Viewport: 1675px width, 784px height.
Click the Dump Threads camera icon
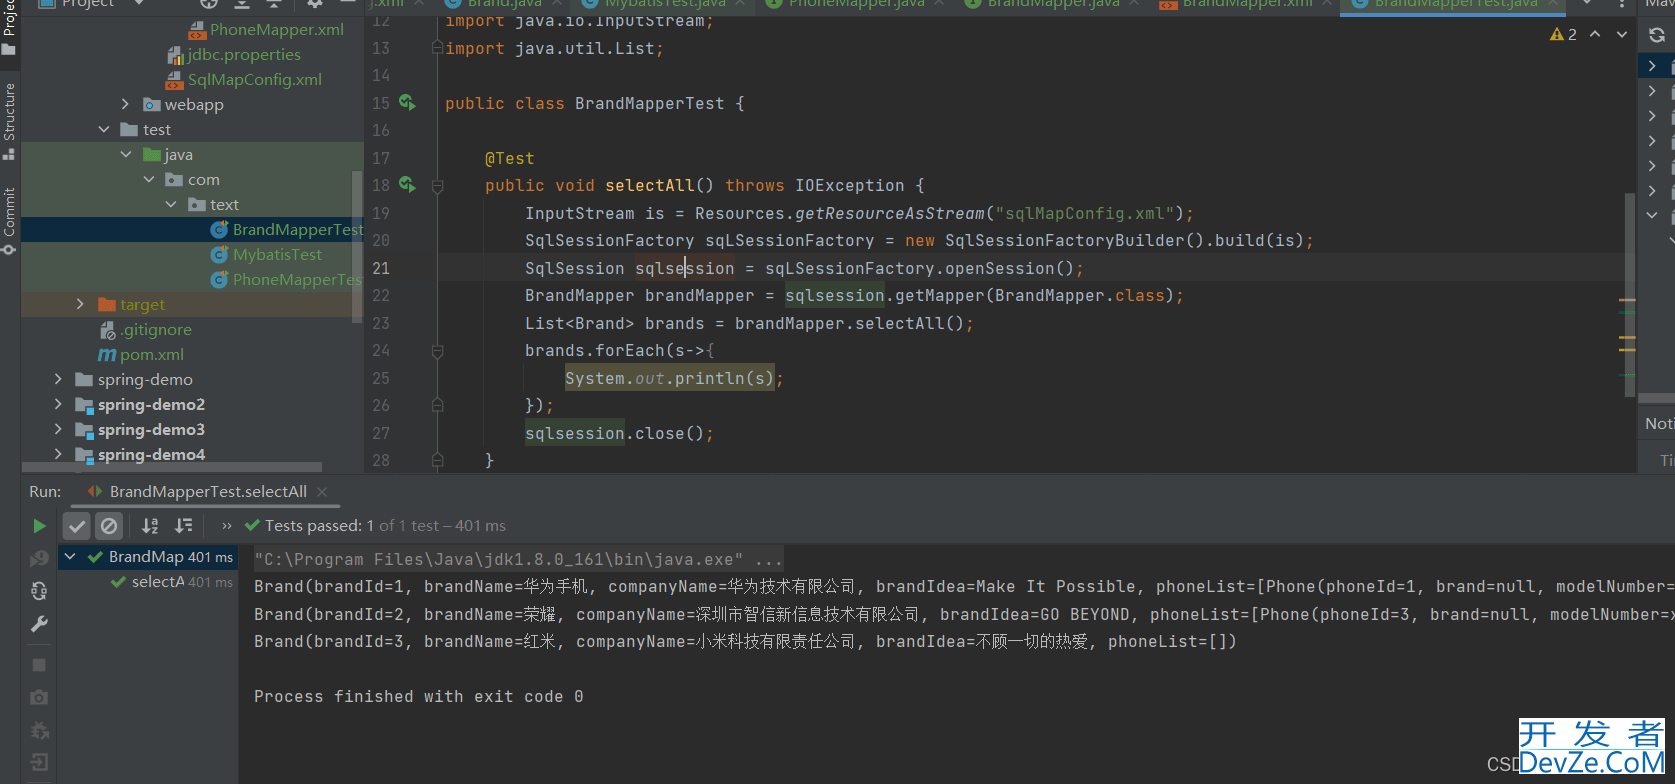[39, 697]
